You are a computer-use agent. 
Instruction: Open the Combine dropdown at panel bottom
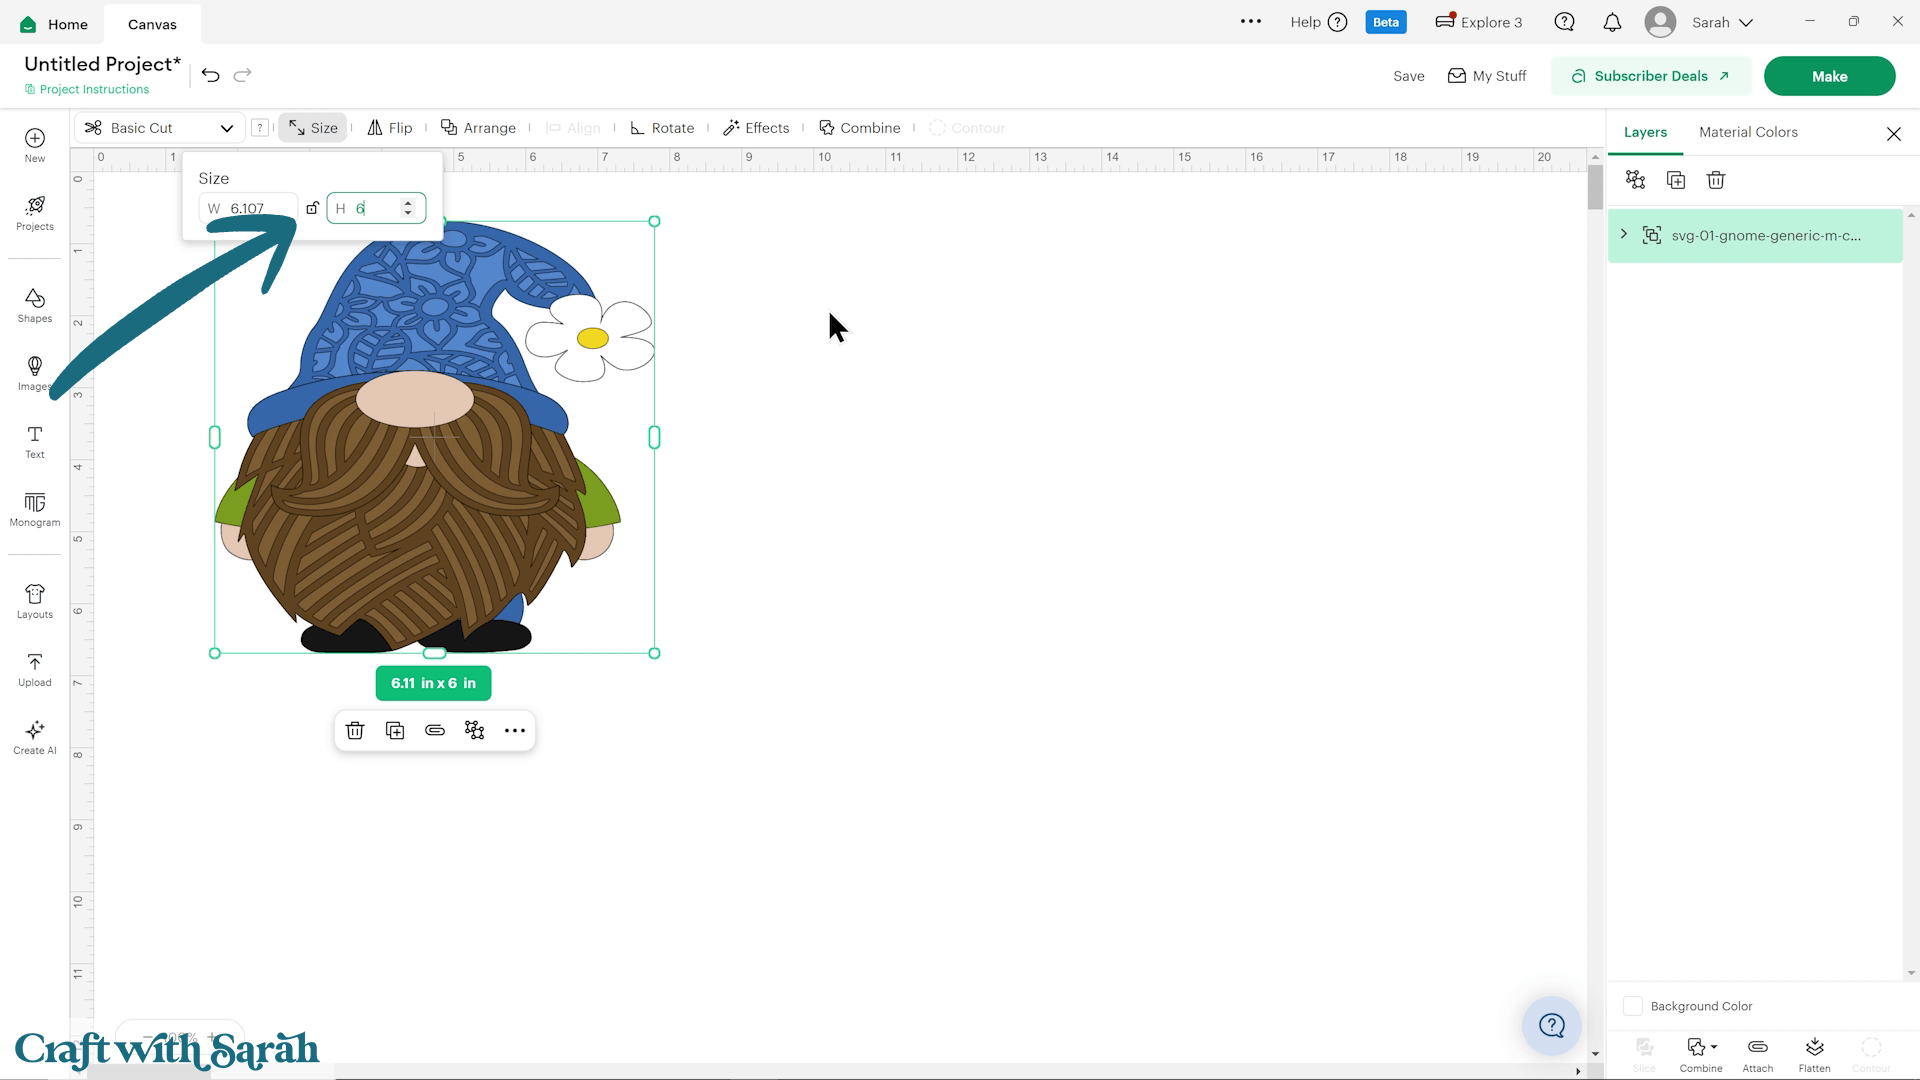[x=1701, y=1055]
